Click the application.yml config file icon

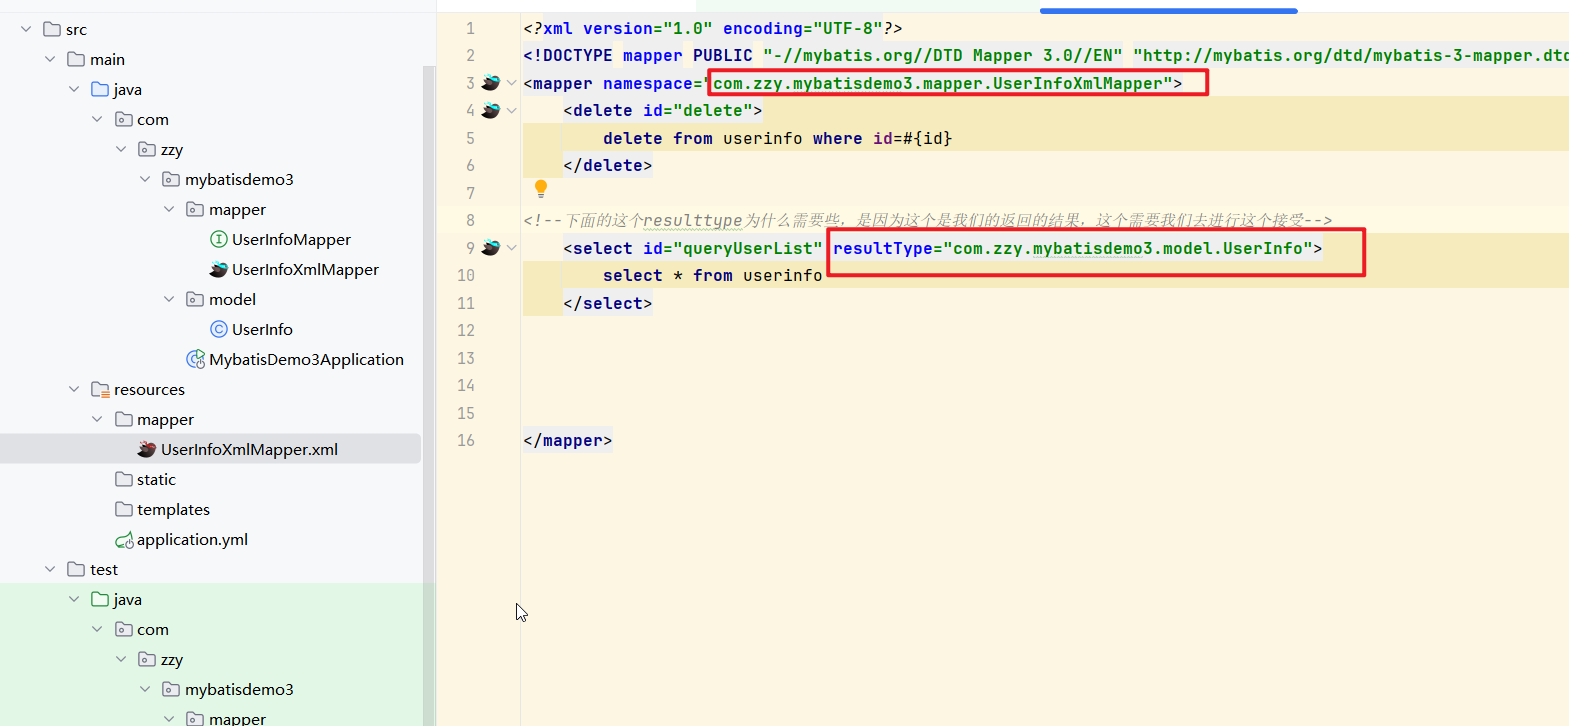click(124, 540)
